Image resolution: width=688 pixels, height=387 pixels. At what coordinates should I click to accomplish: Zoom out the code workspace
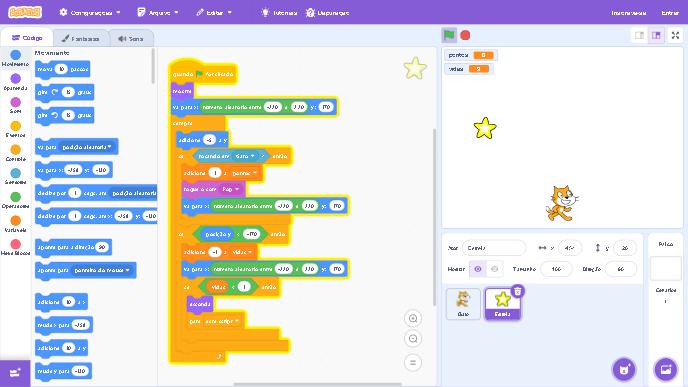coord(413,339)
